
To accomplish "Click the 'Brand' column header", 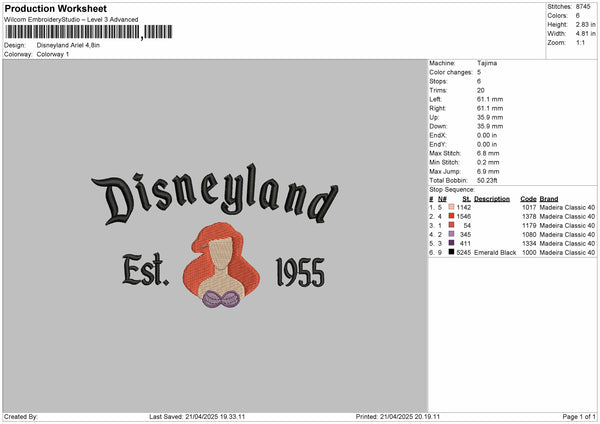I will coord(549,199).
